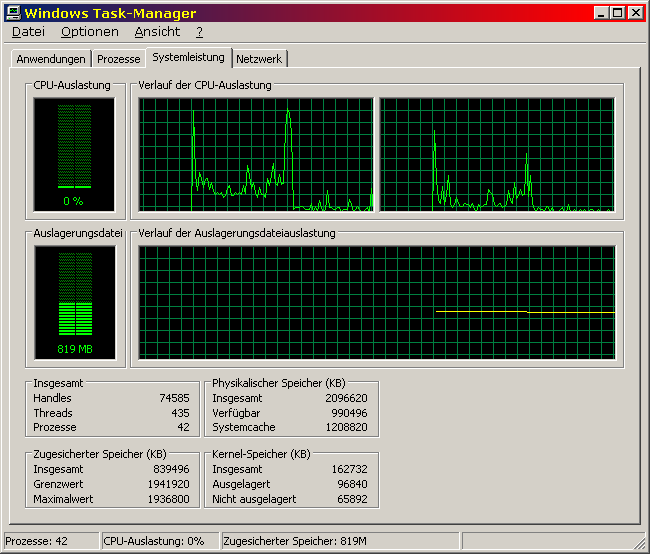The height and width of the screenshot is (554, 650).
Task: Click the Threads label
Action: (53, 413)
